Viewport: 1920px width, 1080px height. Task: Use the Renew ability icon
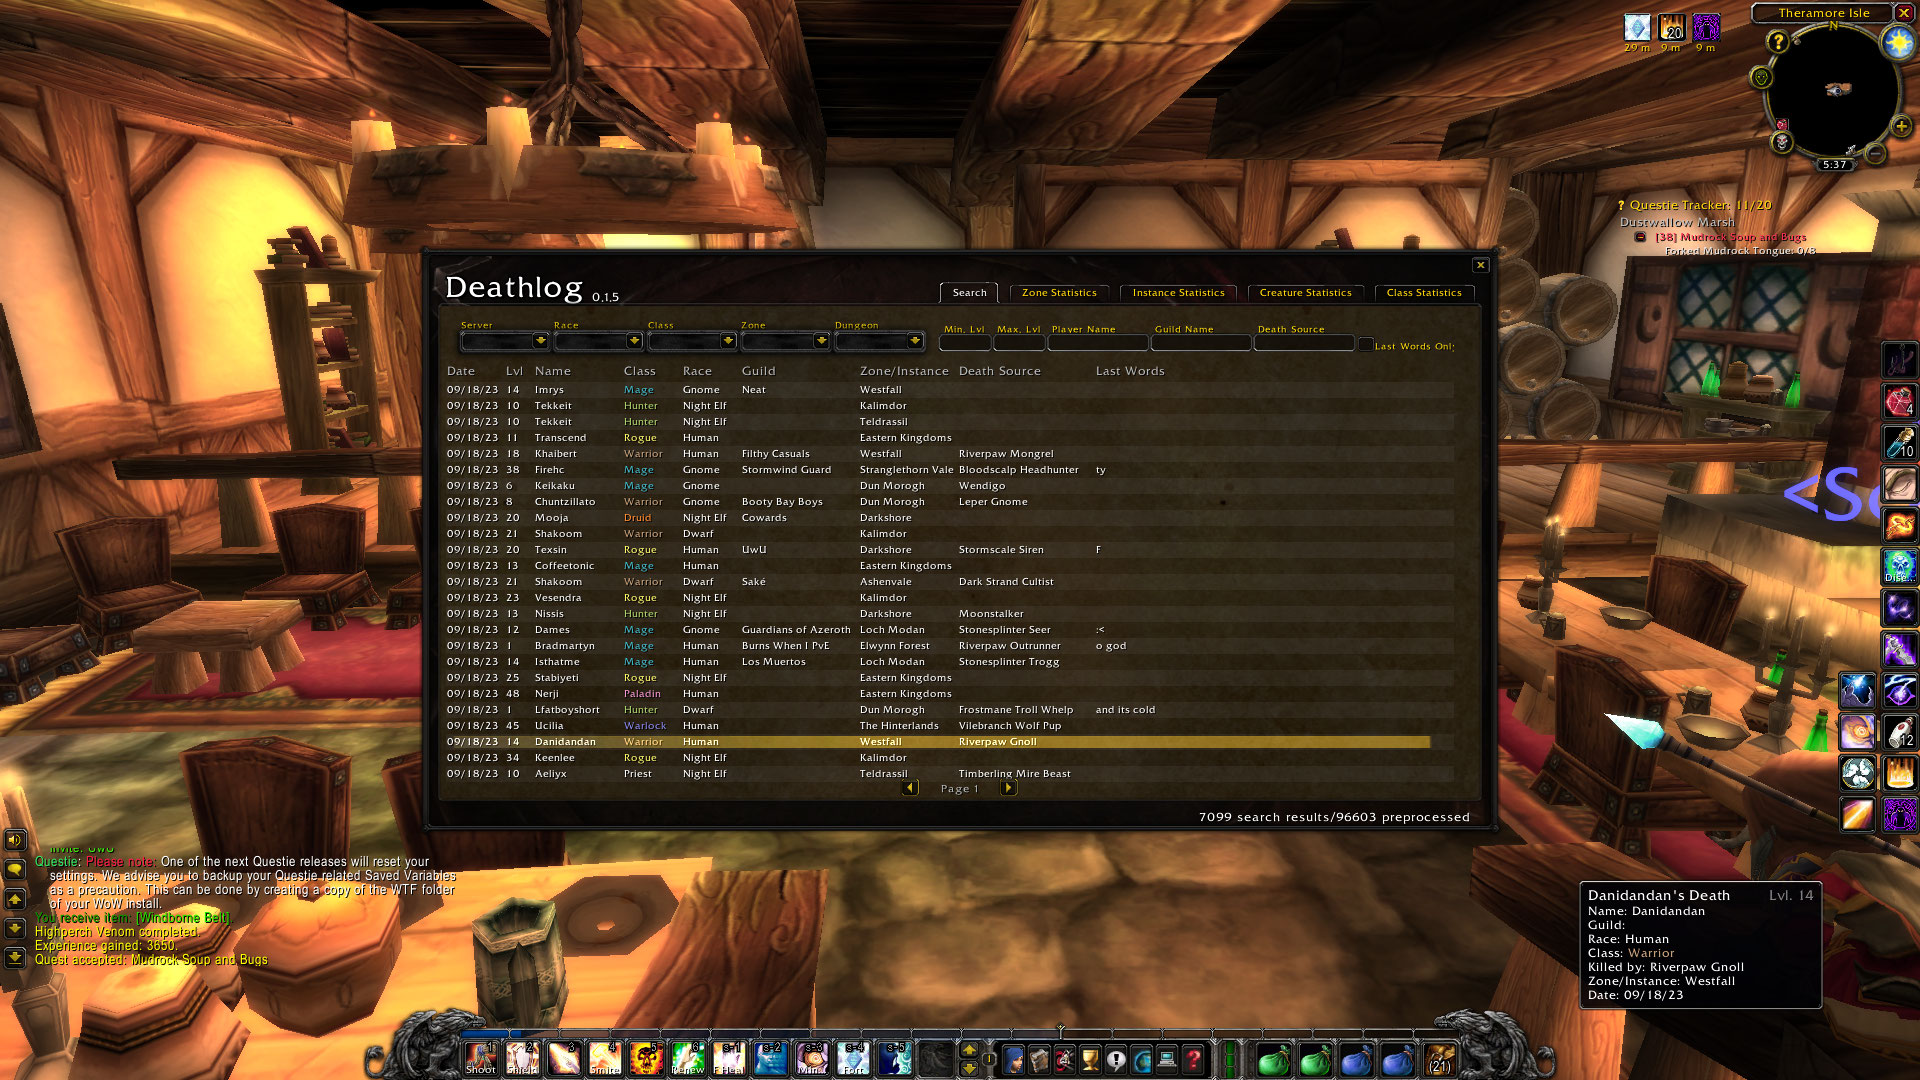688,1058
